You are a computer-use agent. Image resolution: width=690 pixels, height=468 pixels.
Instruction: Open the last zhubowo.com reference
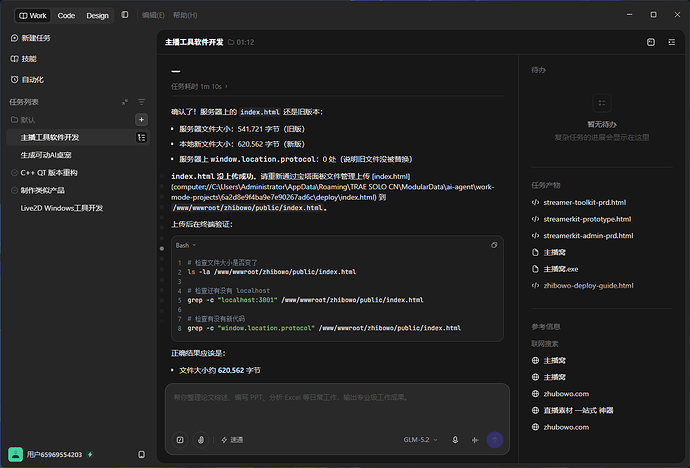(566, 428)
